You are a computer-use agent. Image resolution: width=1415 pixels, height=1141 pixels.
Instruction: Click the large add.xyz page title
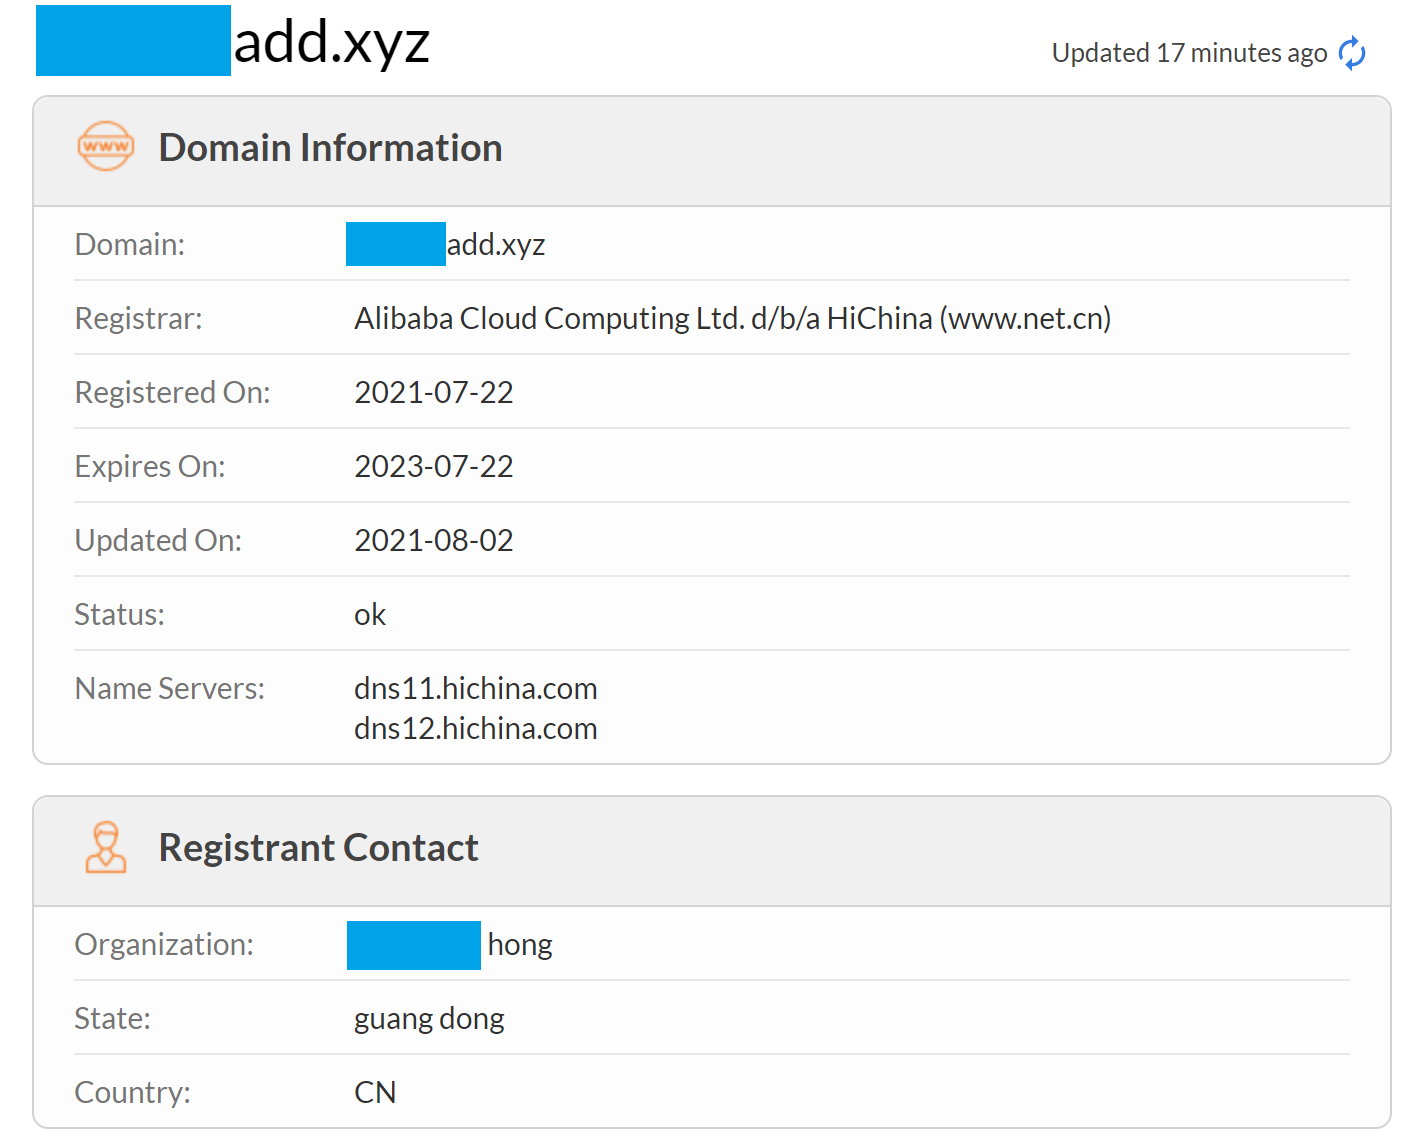(331, 42)
